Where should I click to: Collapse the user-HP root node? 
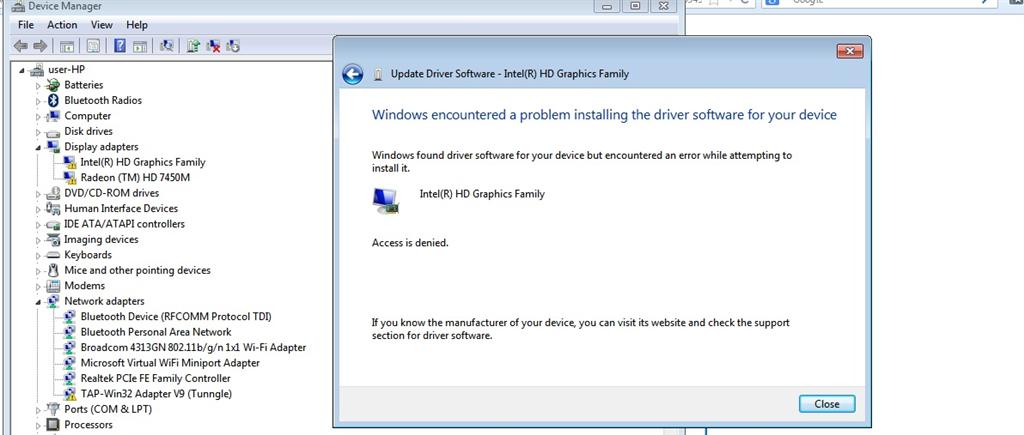point(22,70)
